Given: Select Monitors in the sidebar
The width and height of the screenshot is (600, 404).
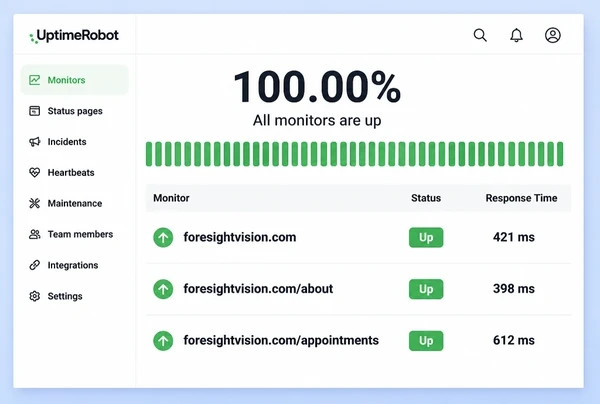Looking at the screenshot, I should 74,80.
